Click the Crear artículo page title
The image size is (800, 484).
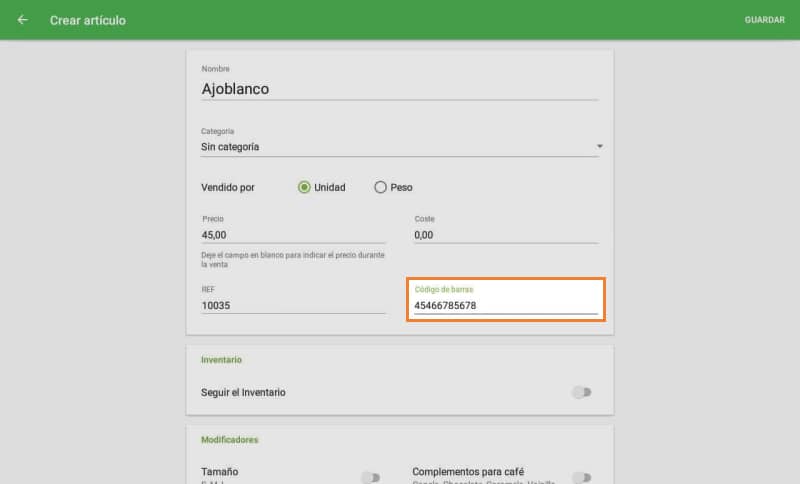click(88, 20)
